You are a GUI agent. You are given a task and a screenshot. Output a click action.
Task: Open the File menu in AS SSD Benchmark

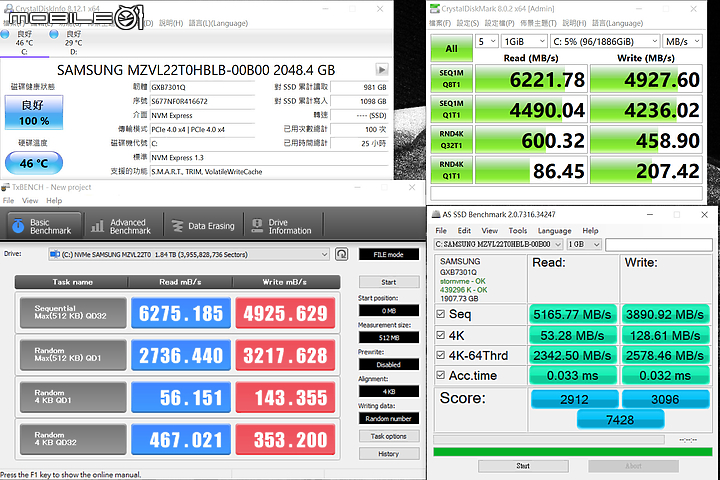click(x=441, y=231)
